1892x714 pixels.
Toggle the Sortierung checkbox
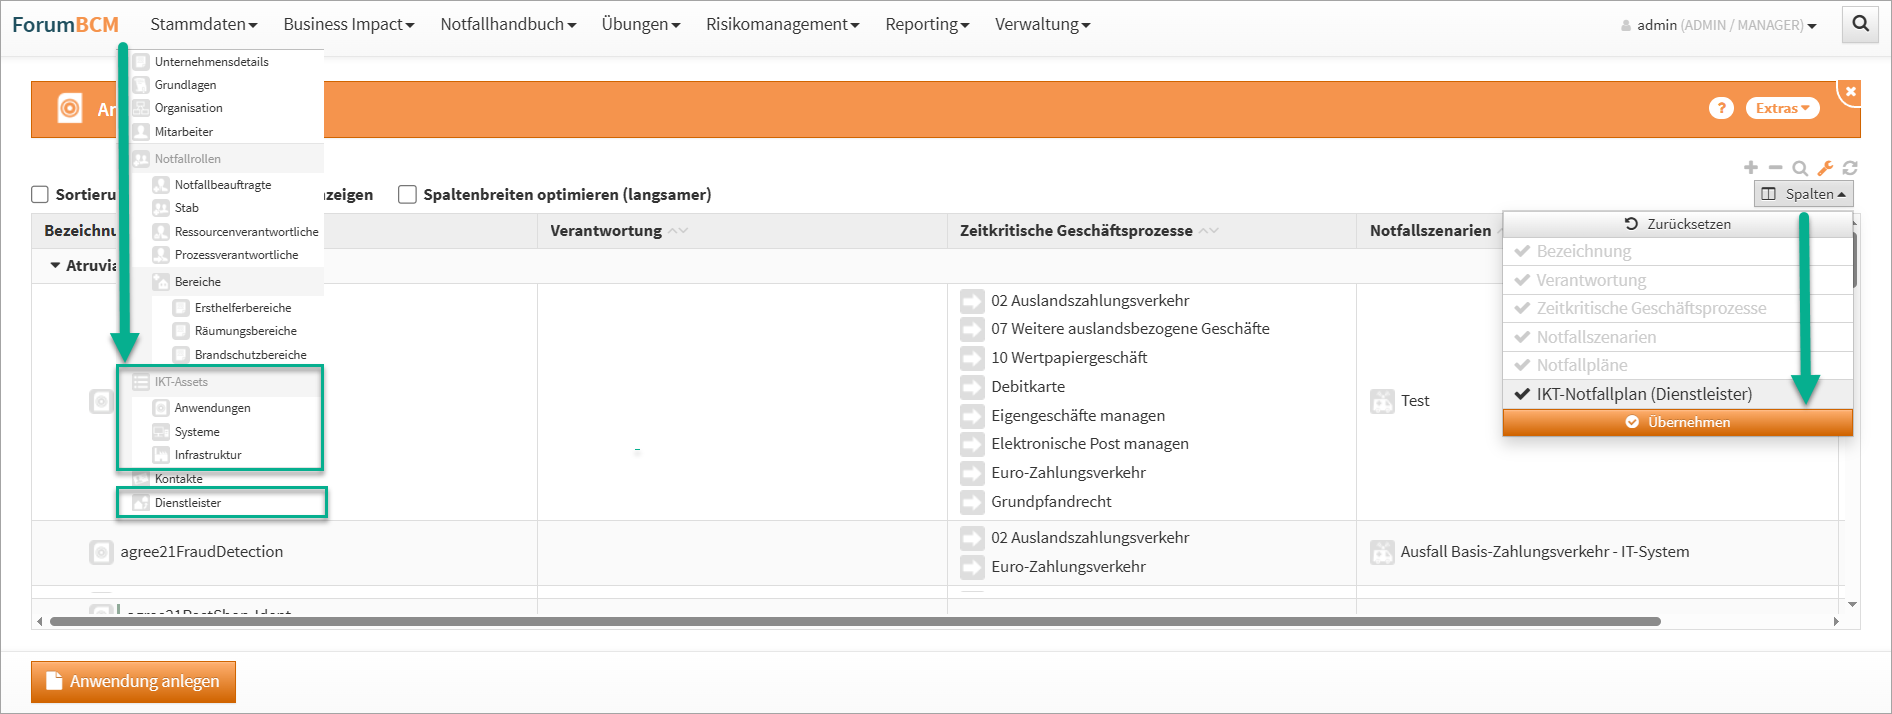click(x=40, y=194)
